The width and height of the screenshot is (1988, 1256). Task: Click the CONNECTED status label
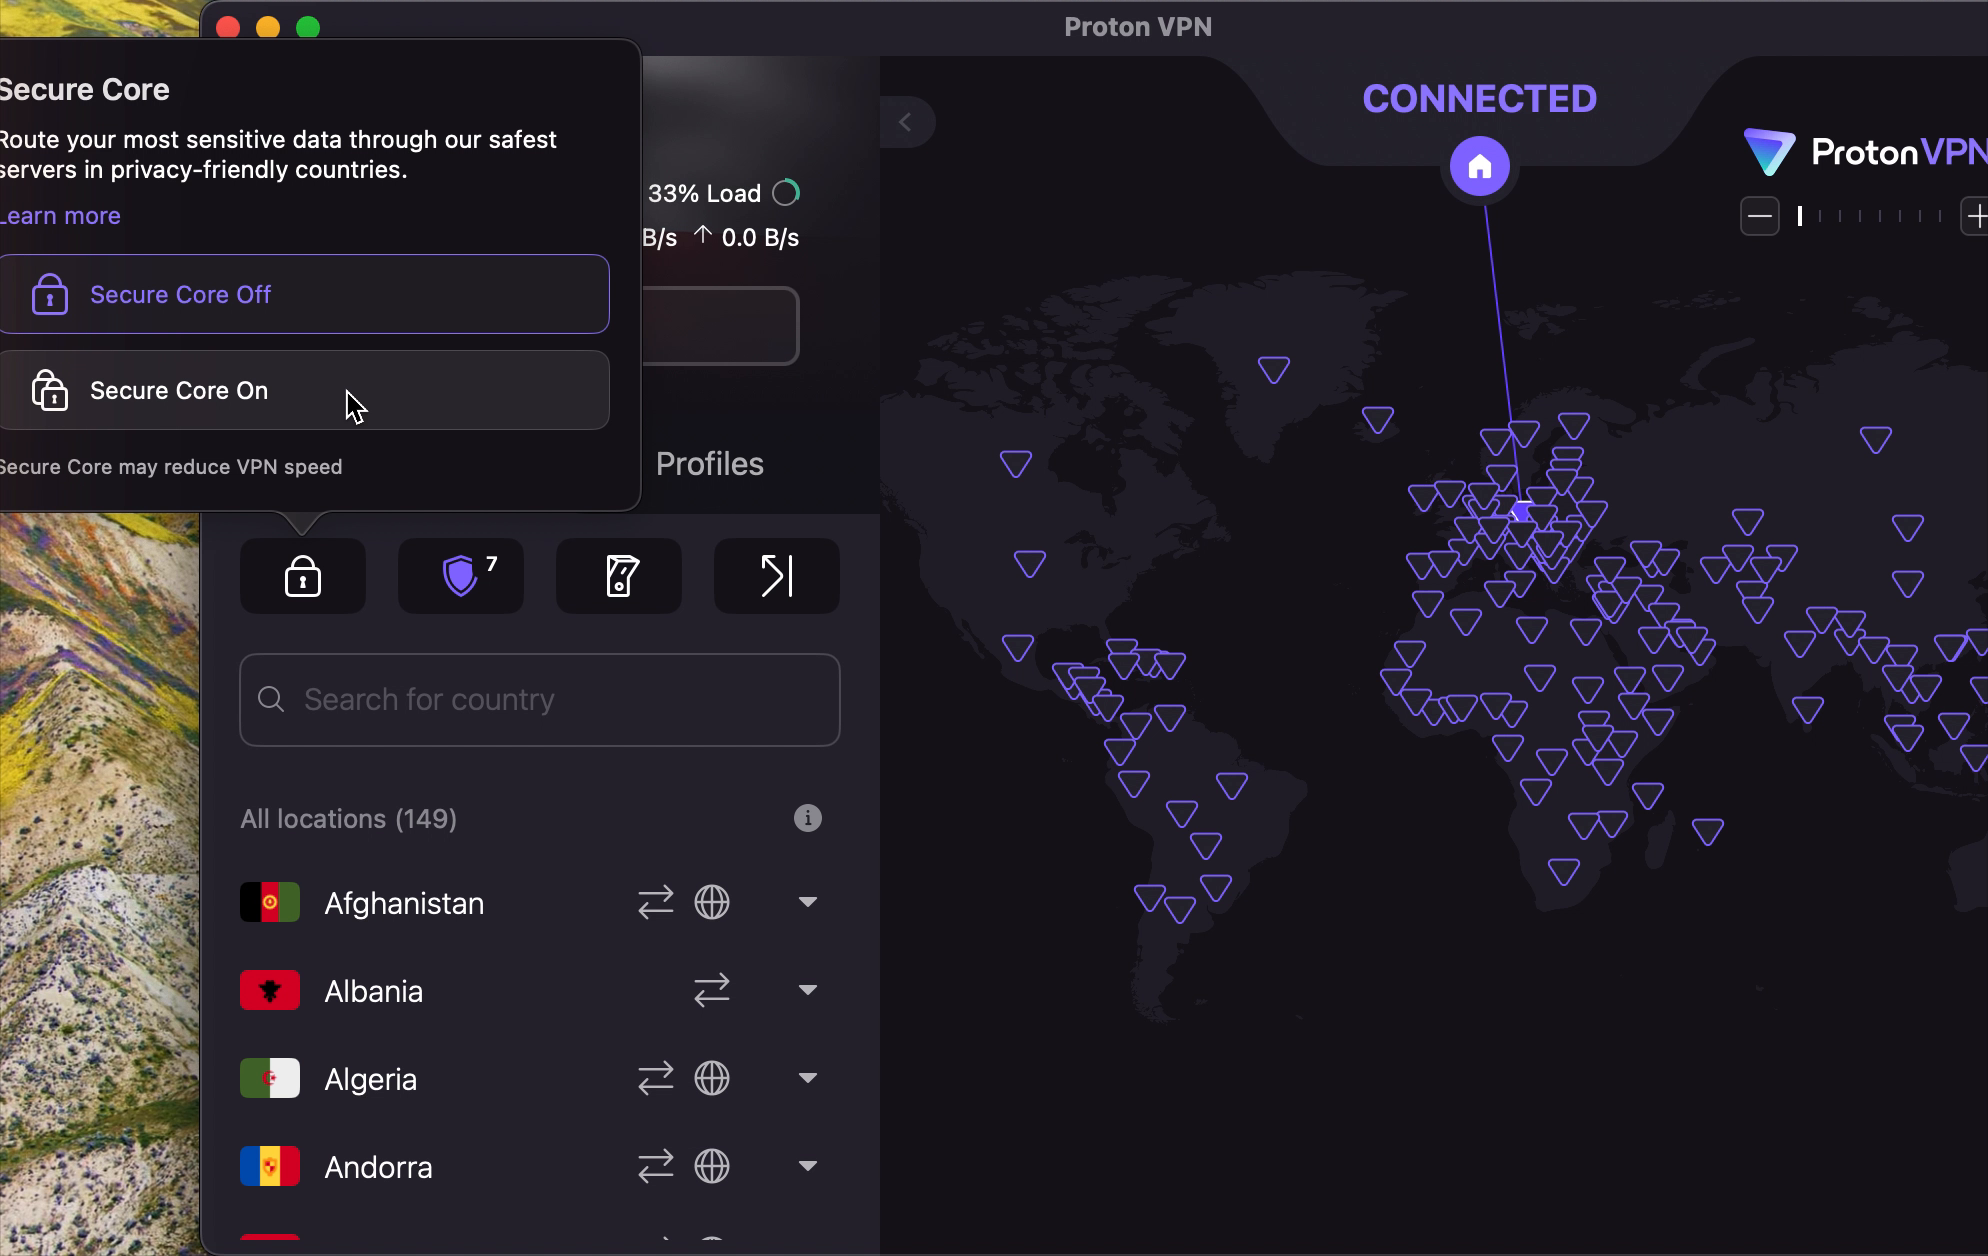click(x=1480, y=99)
